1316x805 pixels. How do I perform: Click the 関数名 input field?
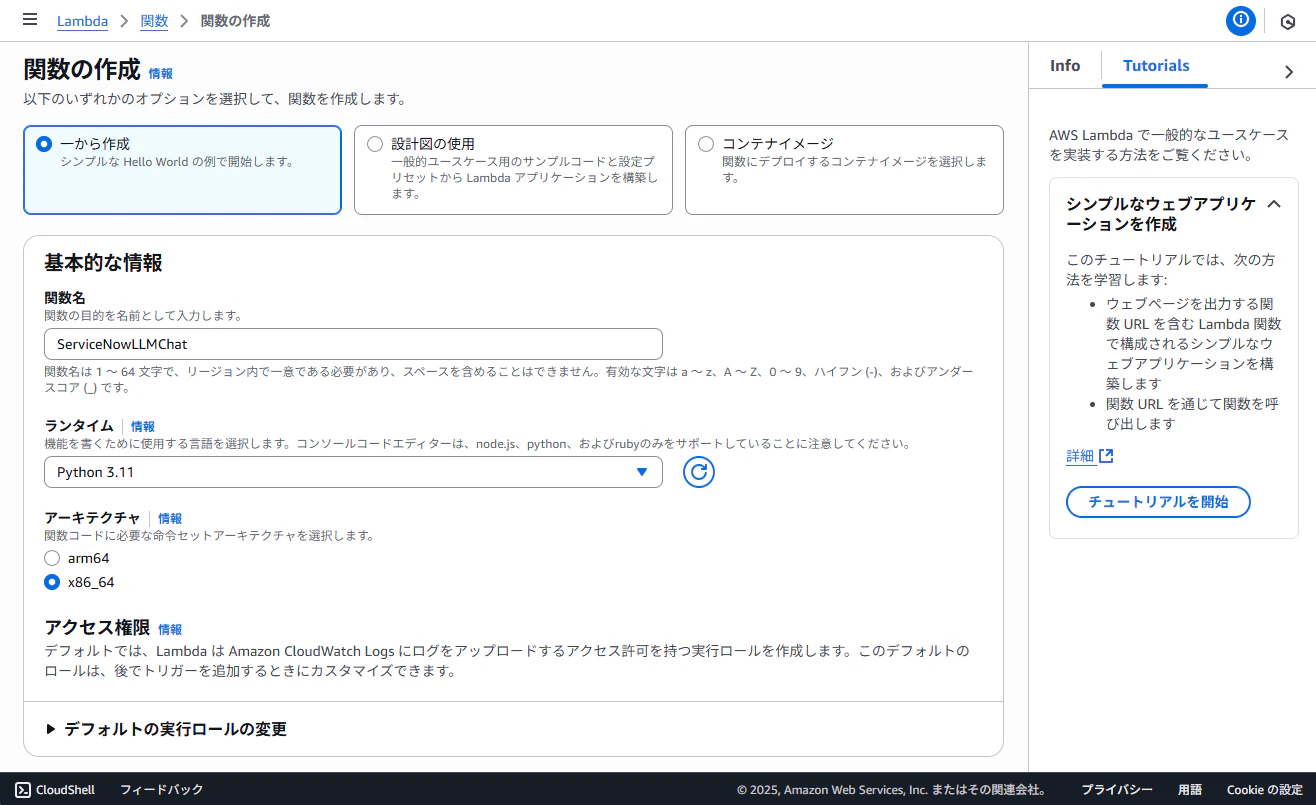tap(353, 344)
